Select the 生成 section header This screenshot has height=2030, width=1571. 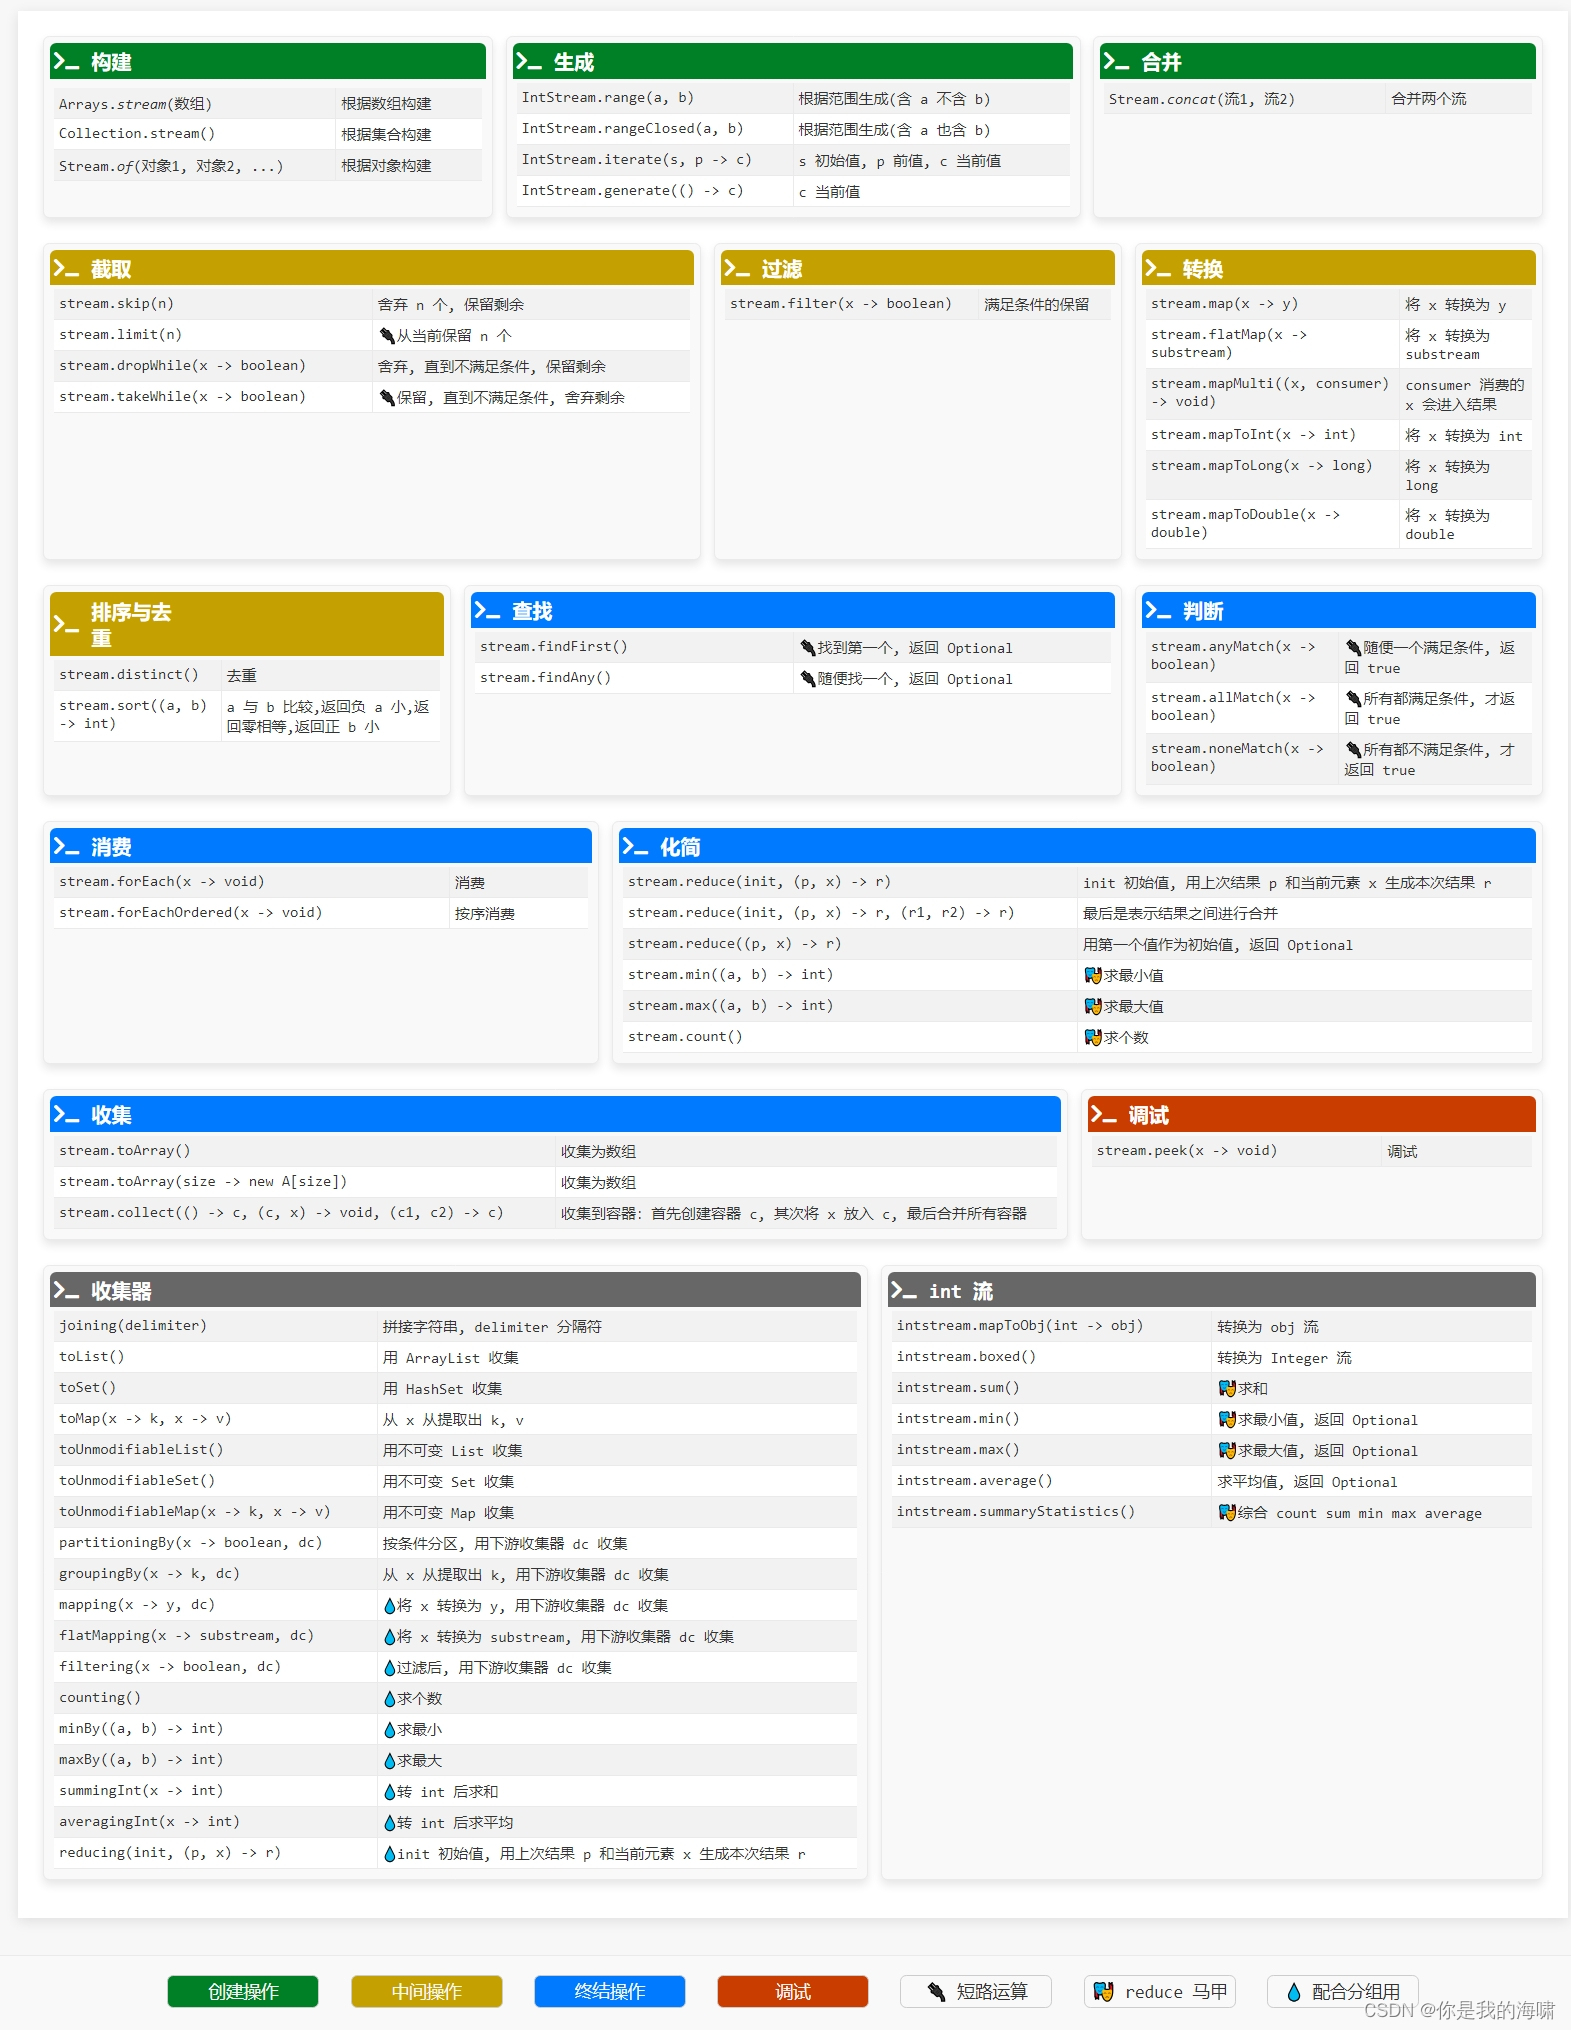tap(793, 62)
